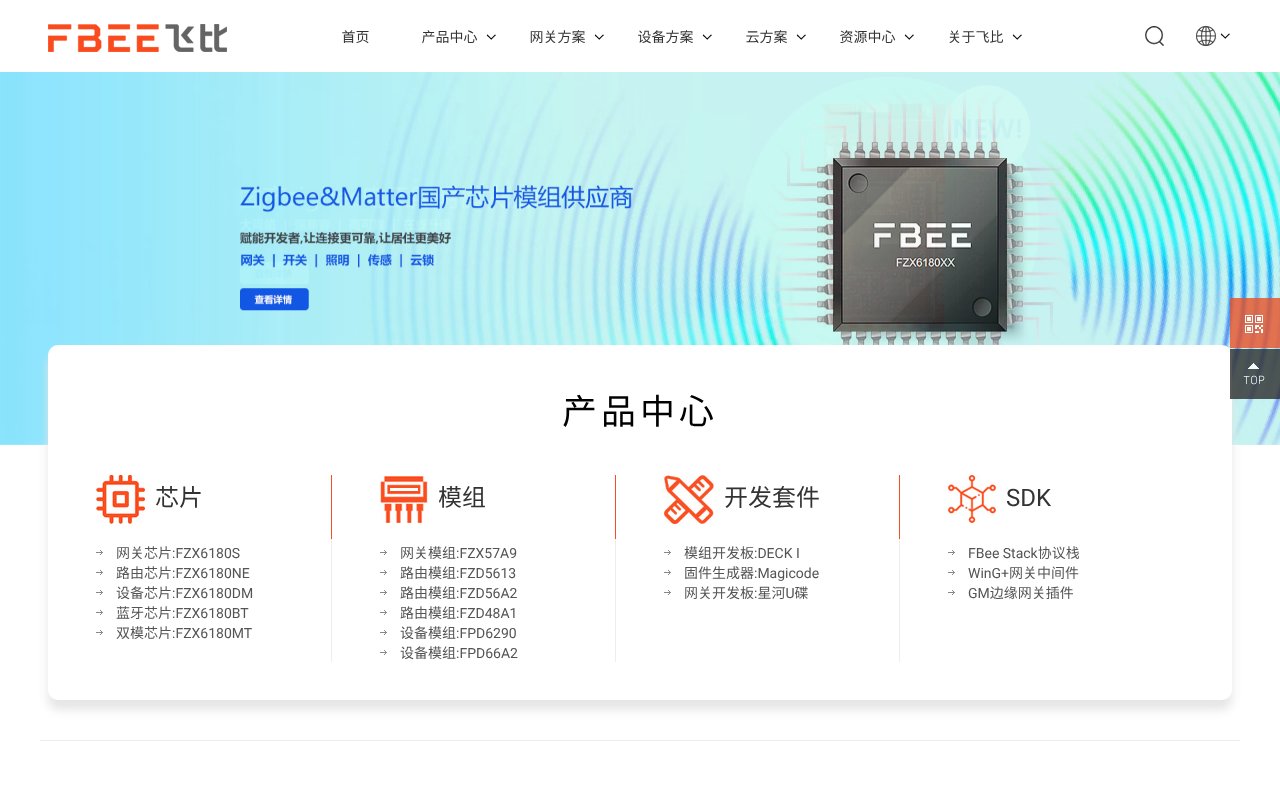The height and width of the screenshot is (800, 1280).
Task: Click the molecule icon next to SDK
Action: coord(971,497)
